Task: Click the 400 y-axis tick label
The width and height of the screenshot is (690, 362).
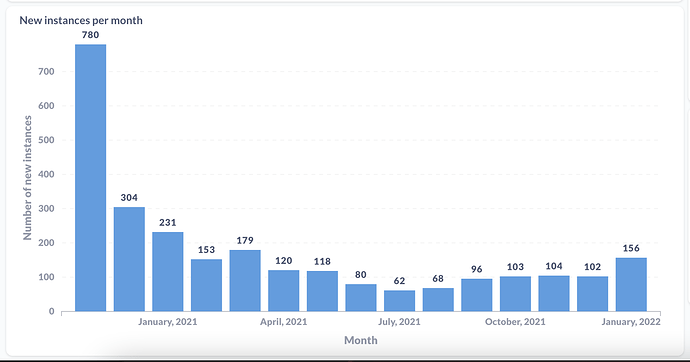Action: pyautogui.click(x=46, y=174)
